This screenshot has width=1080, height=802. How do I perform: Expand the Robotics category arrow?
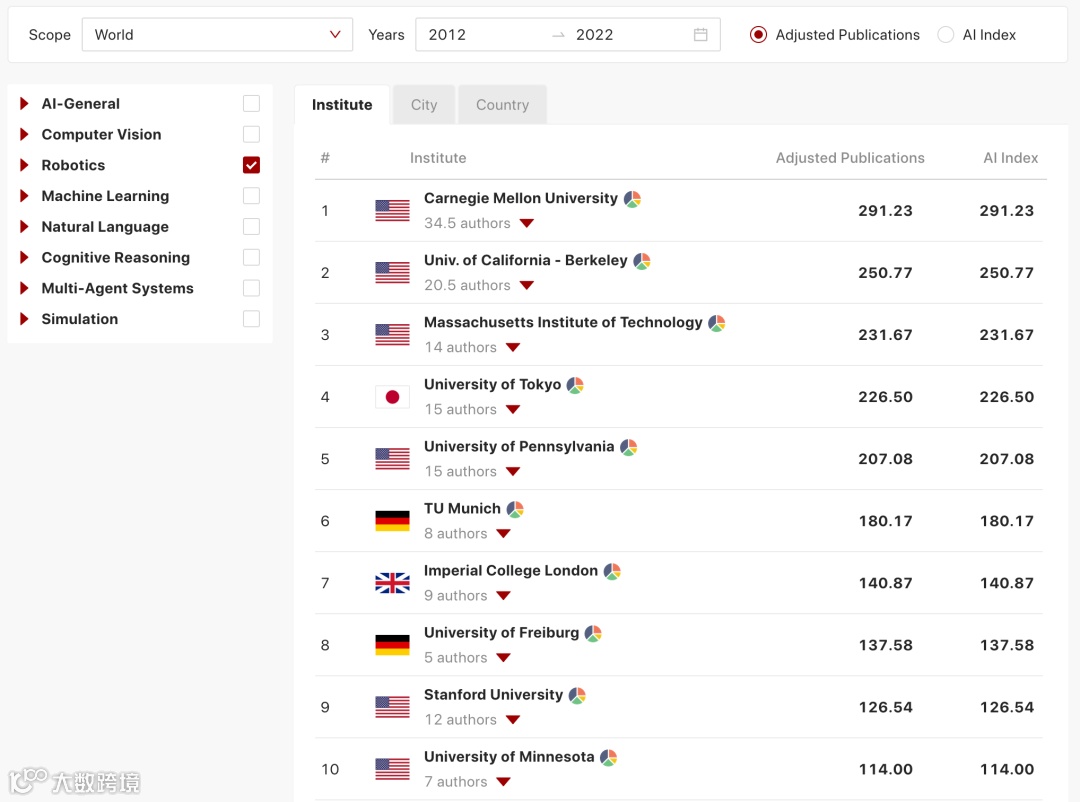tap(24, 165)
